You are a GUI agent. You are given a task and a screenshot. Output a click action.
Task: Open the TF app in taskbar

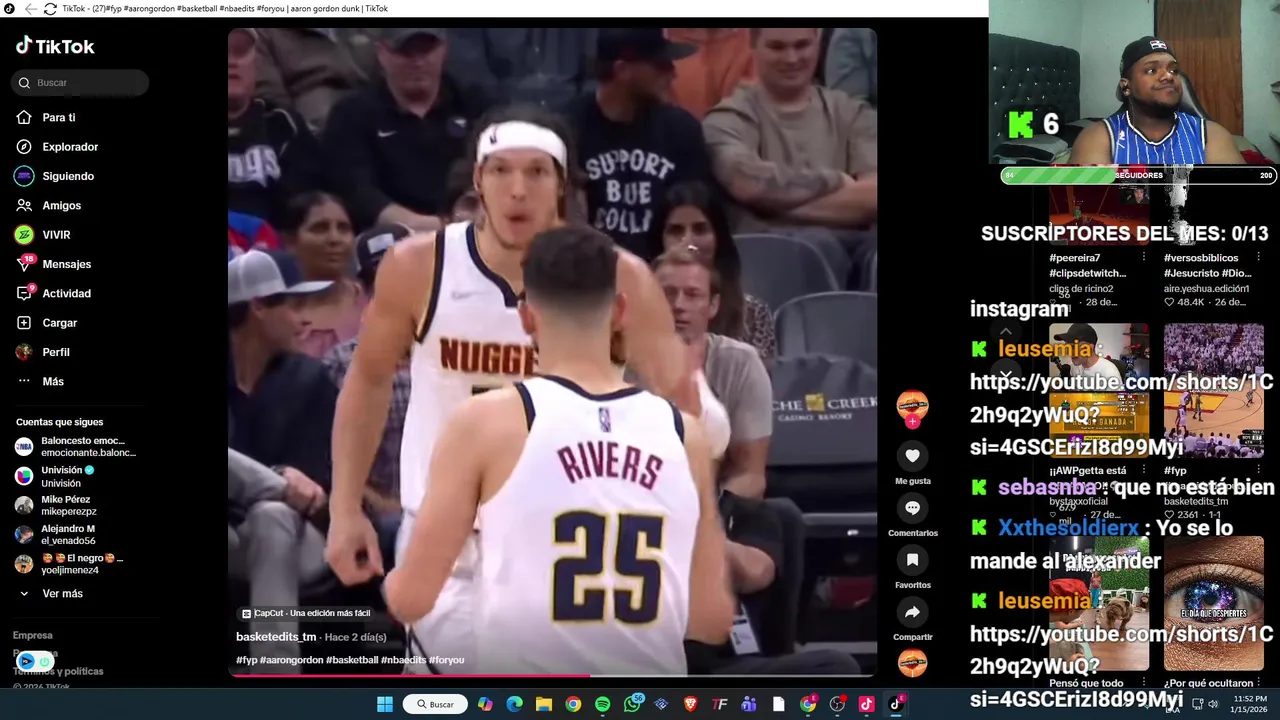tap(720, 704)
